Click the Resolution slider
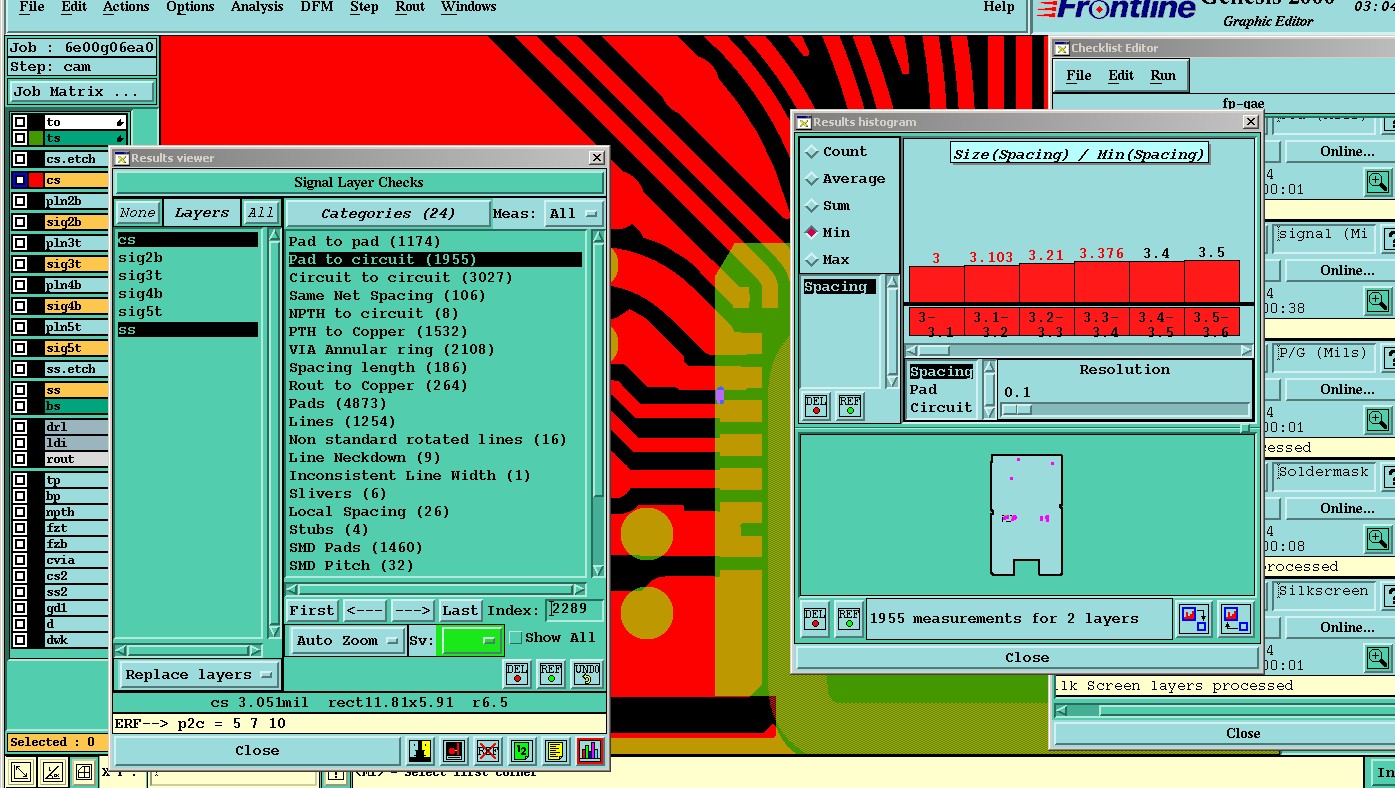 (1124, 409)
